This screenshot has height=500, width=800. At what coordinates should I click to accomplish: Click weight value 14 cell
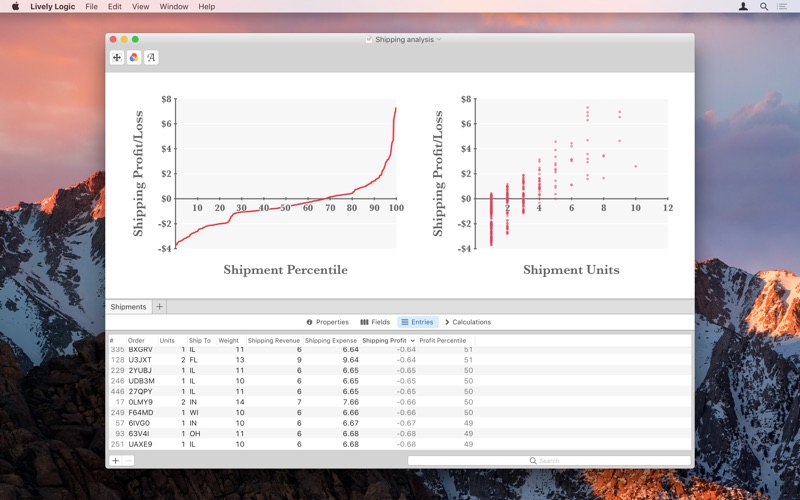tap(240, 402)
